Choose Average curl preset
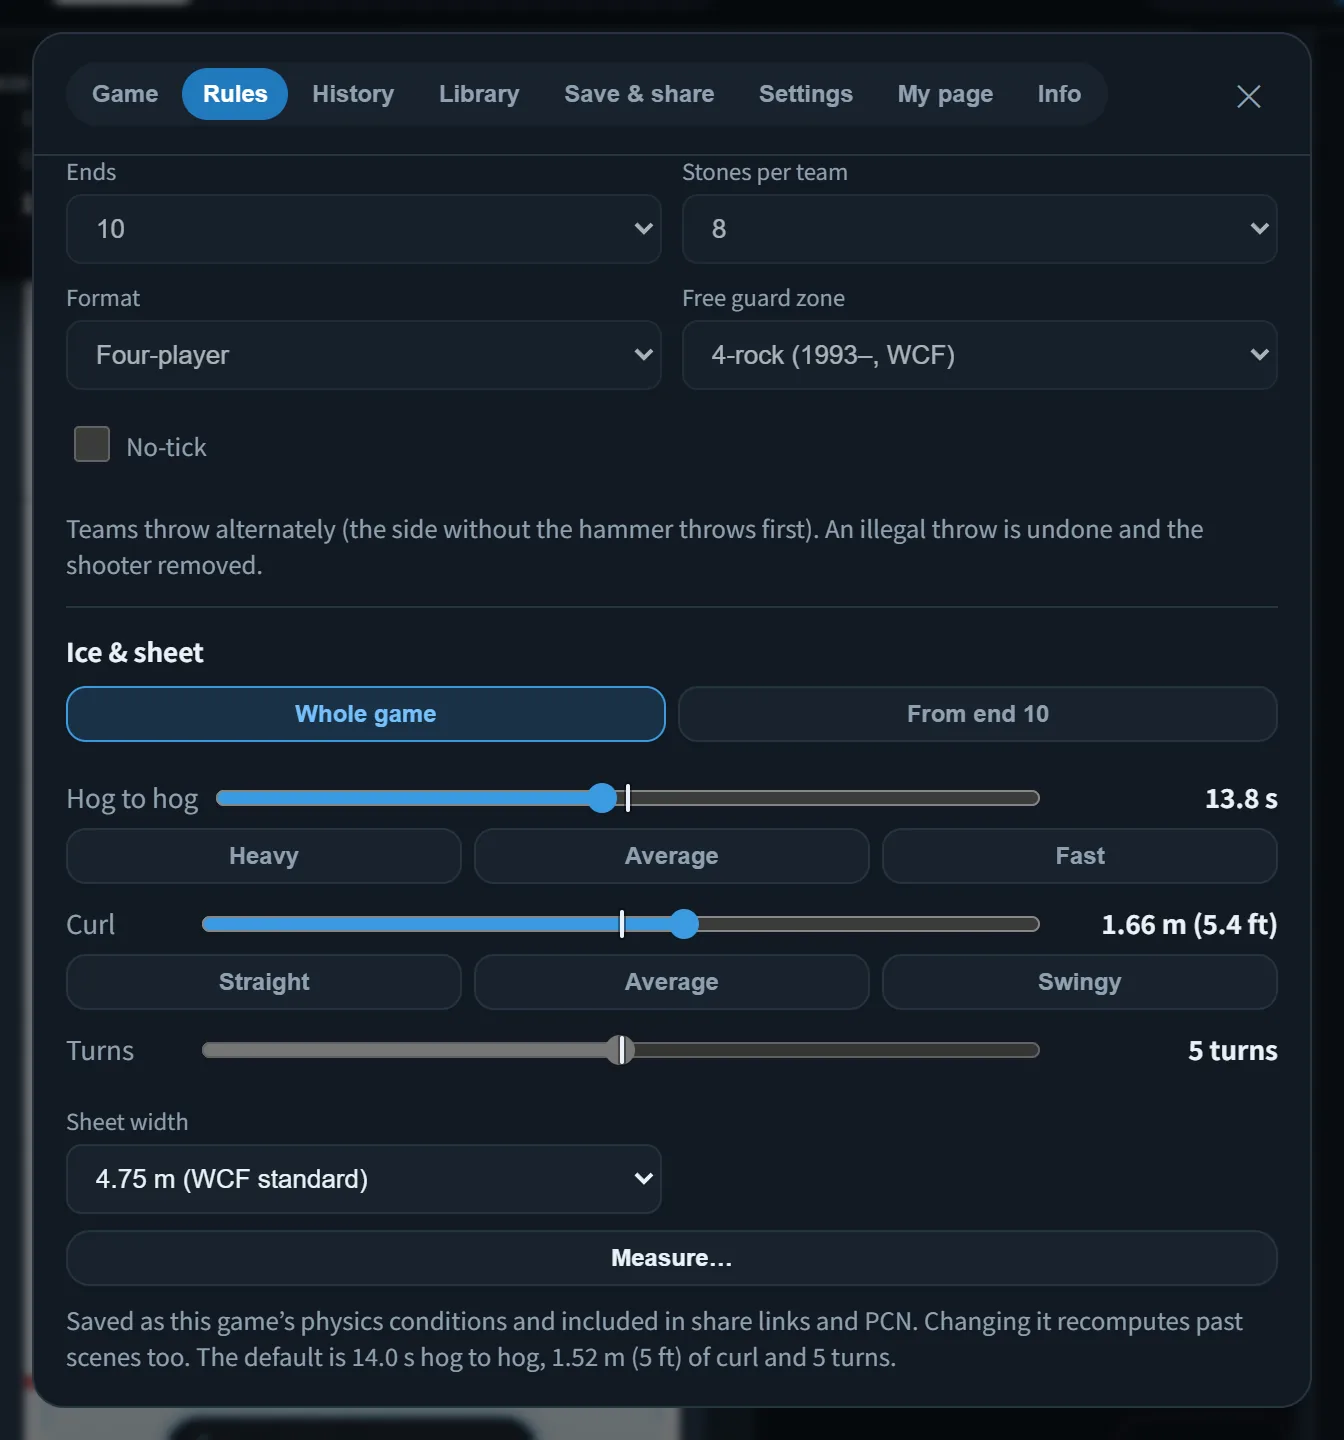Viewport: 1344px width, 1440px height. [672, 982]
